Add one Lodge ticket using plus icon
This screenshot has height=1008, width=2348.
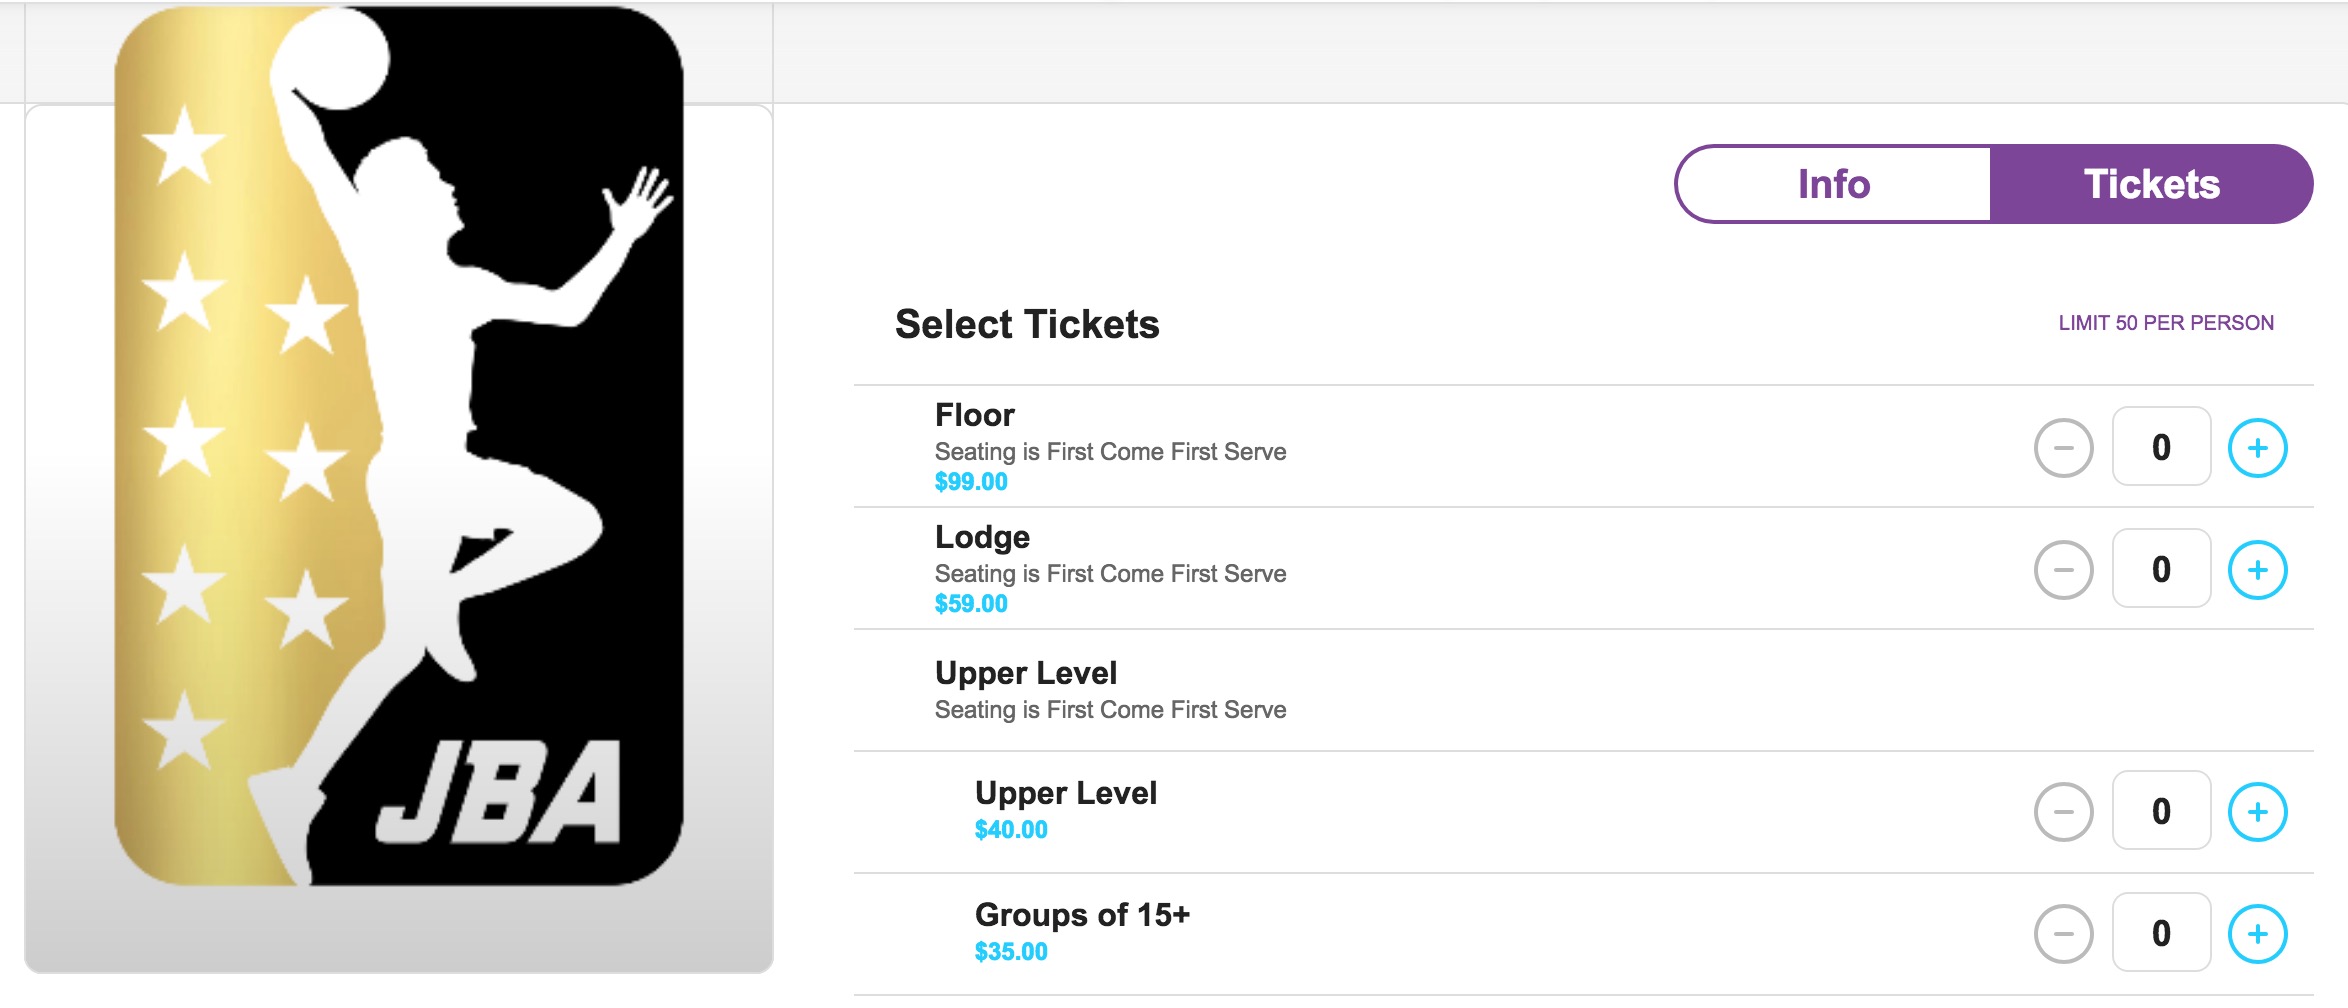coord(2257,570)
